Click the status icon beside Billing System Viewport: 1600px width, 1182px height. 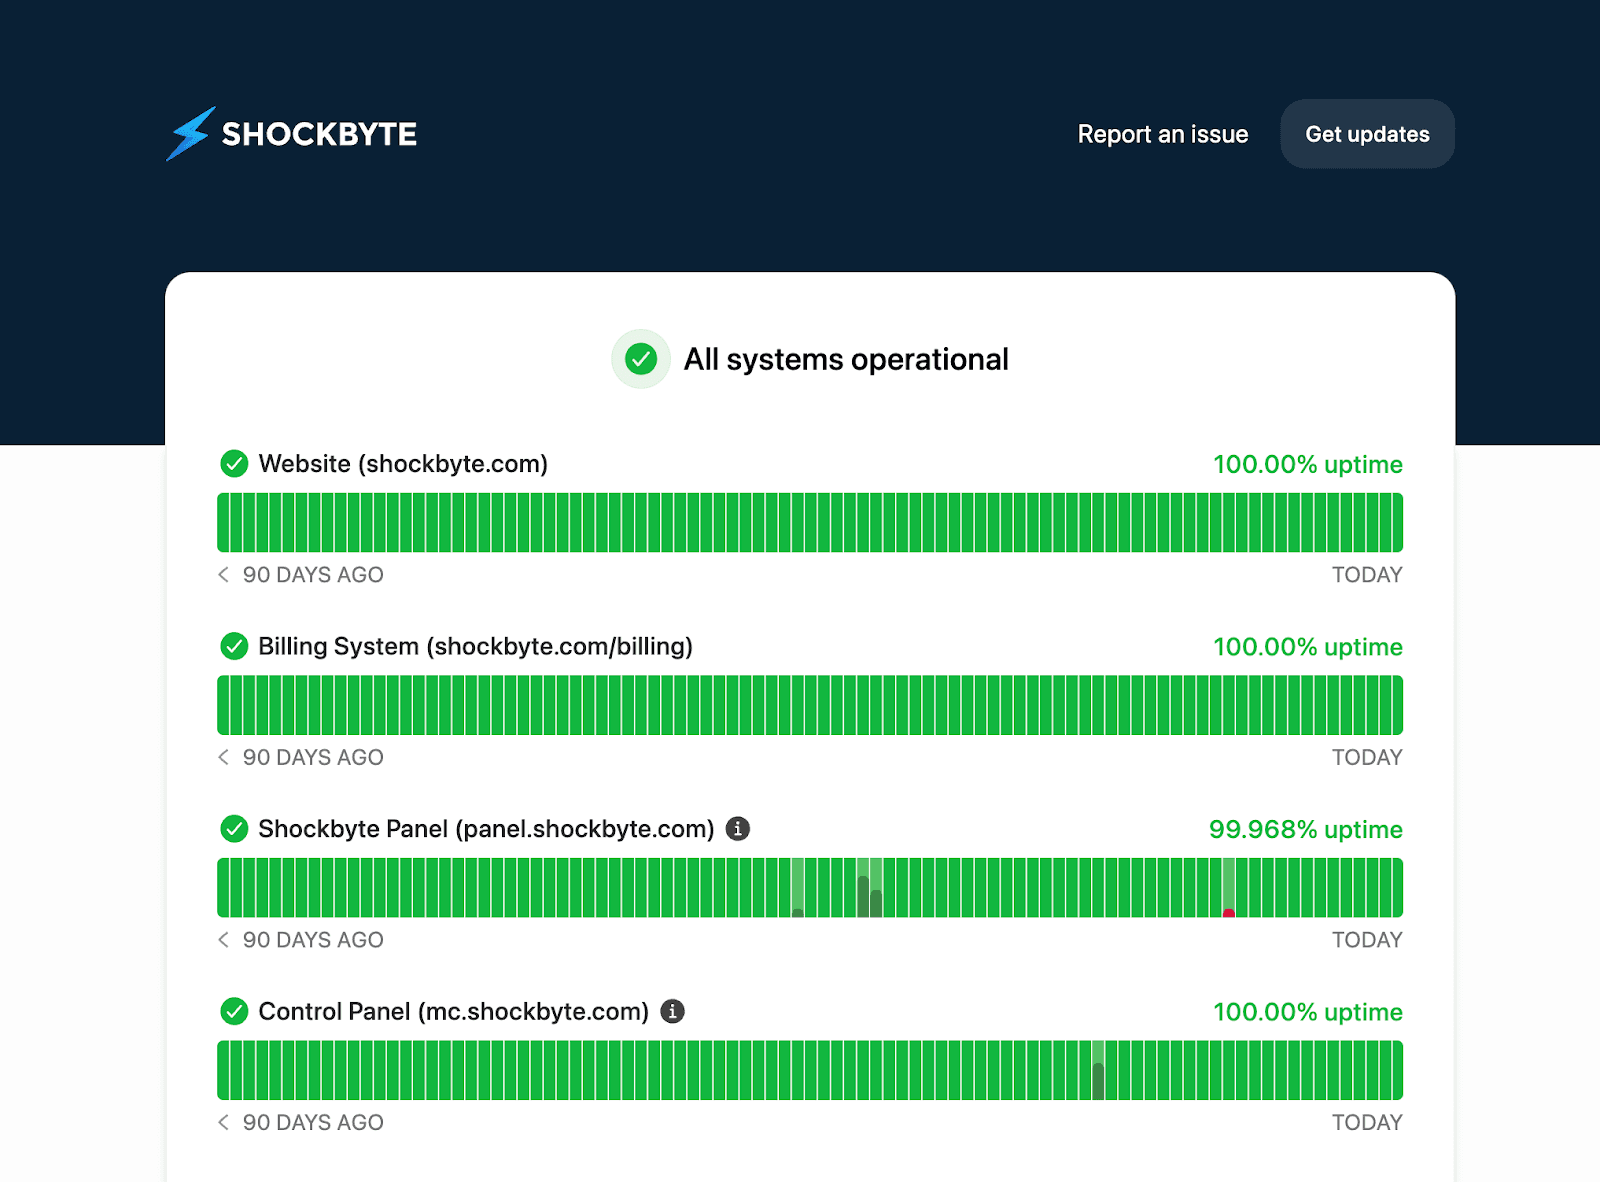[x=234, y=646]
